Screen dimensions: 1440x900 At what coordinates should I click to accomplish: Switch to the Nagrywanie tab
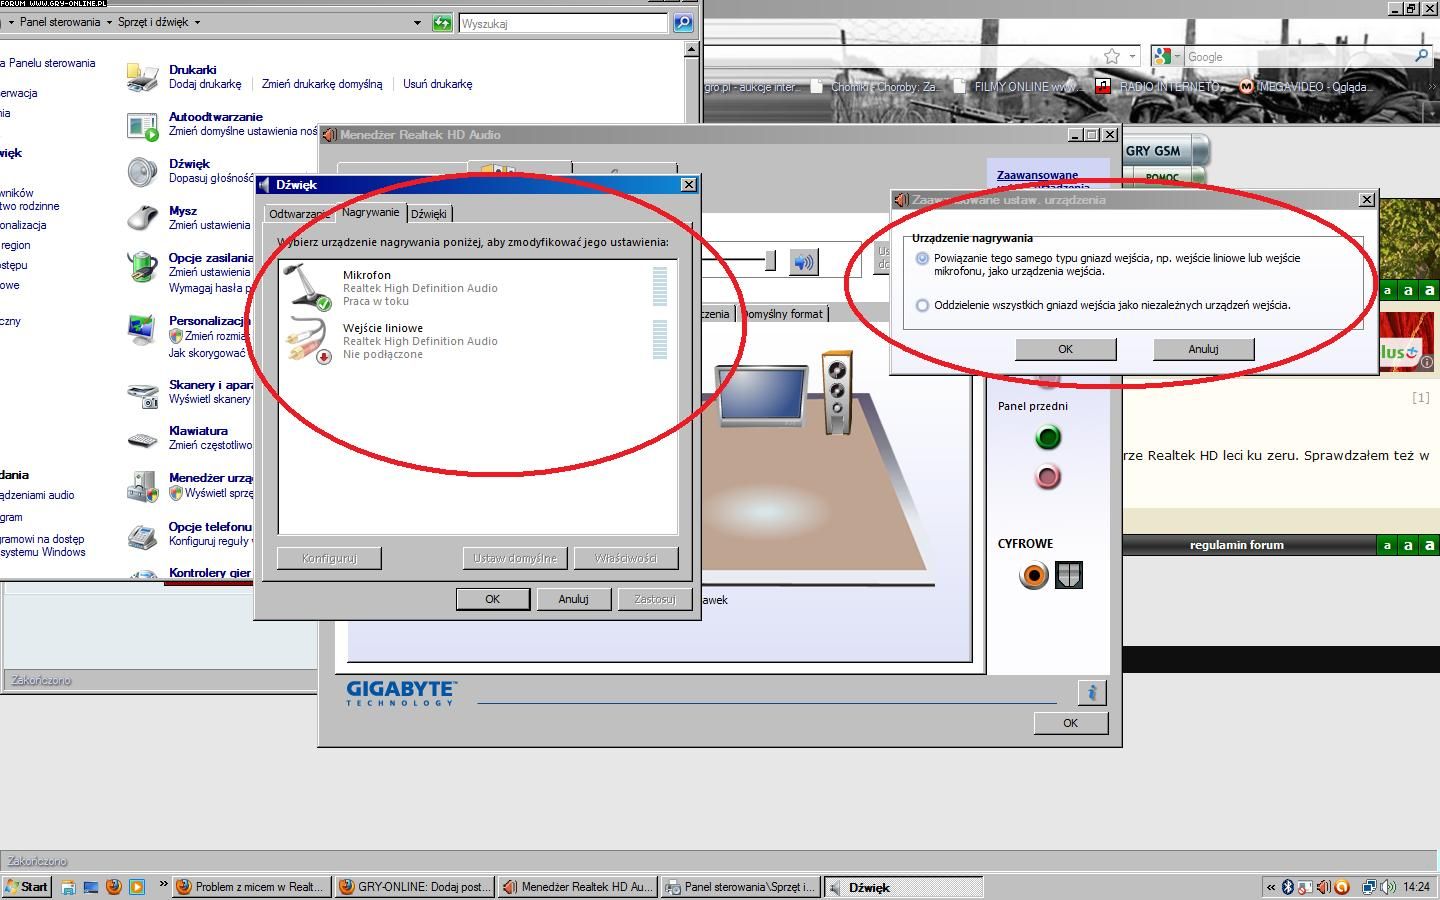pos(370,212)
